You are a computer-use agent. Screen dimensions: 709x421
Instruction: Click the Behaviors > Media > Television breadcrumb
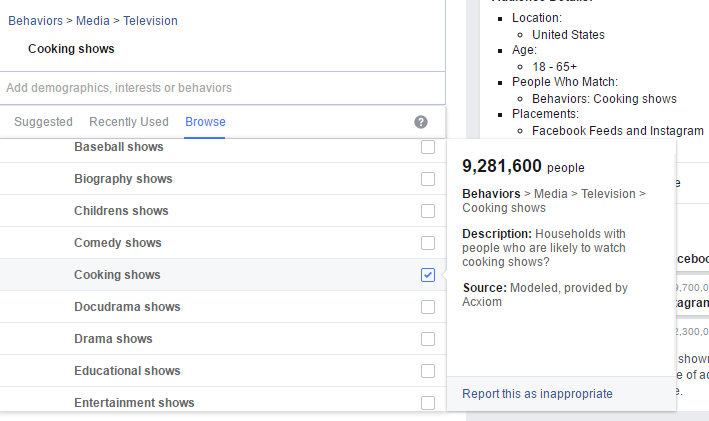click(x=93, y=20)
